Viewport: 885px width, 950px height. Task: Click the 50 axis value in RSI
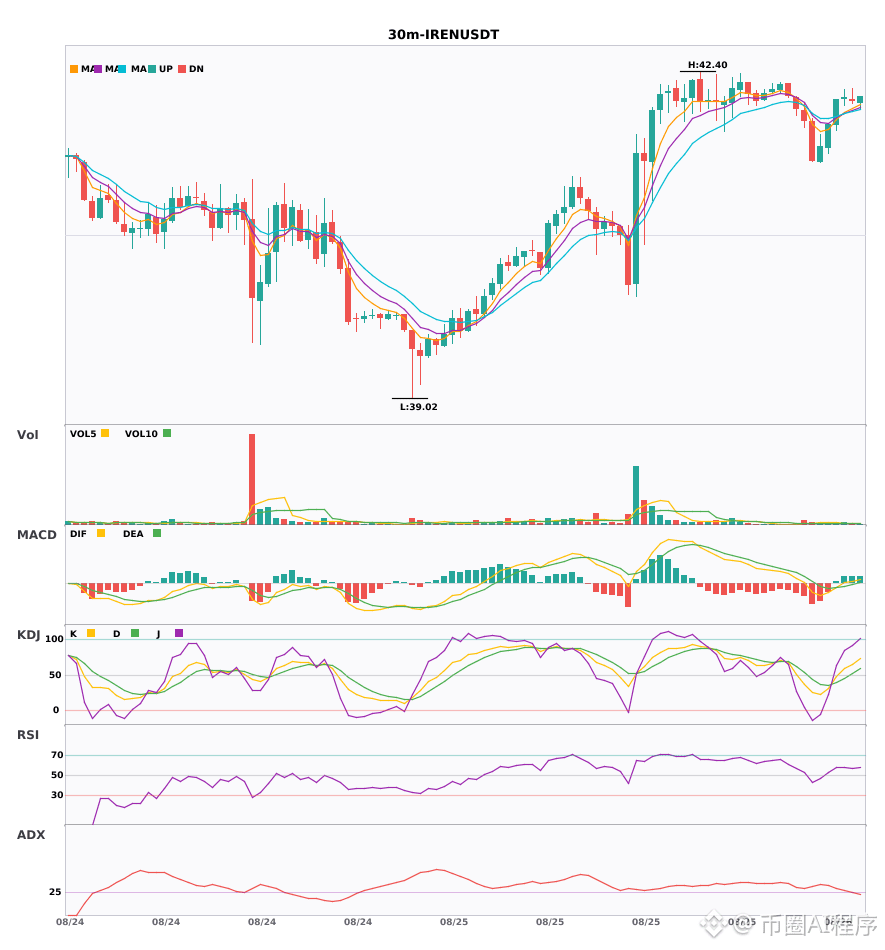tap(57, 774)
